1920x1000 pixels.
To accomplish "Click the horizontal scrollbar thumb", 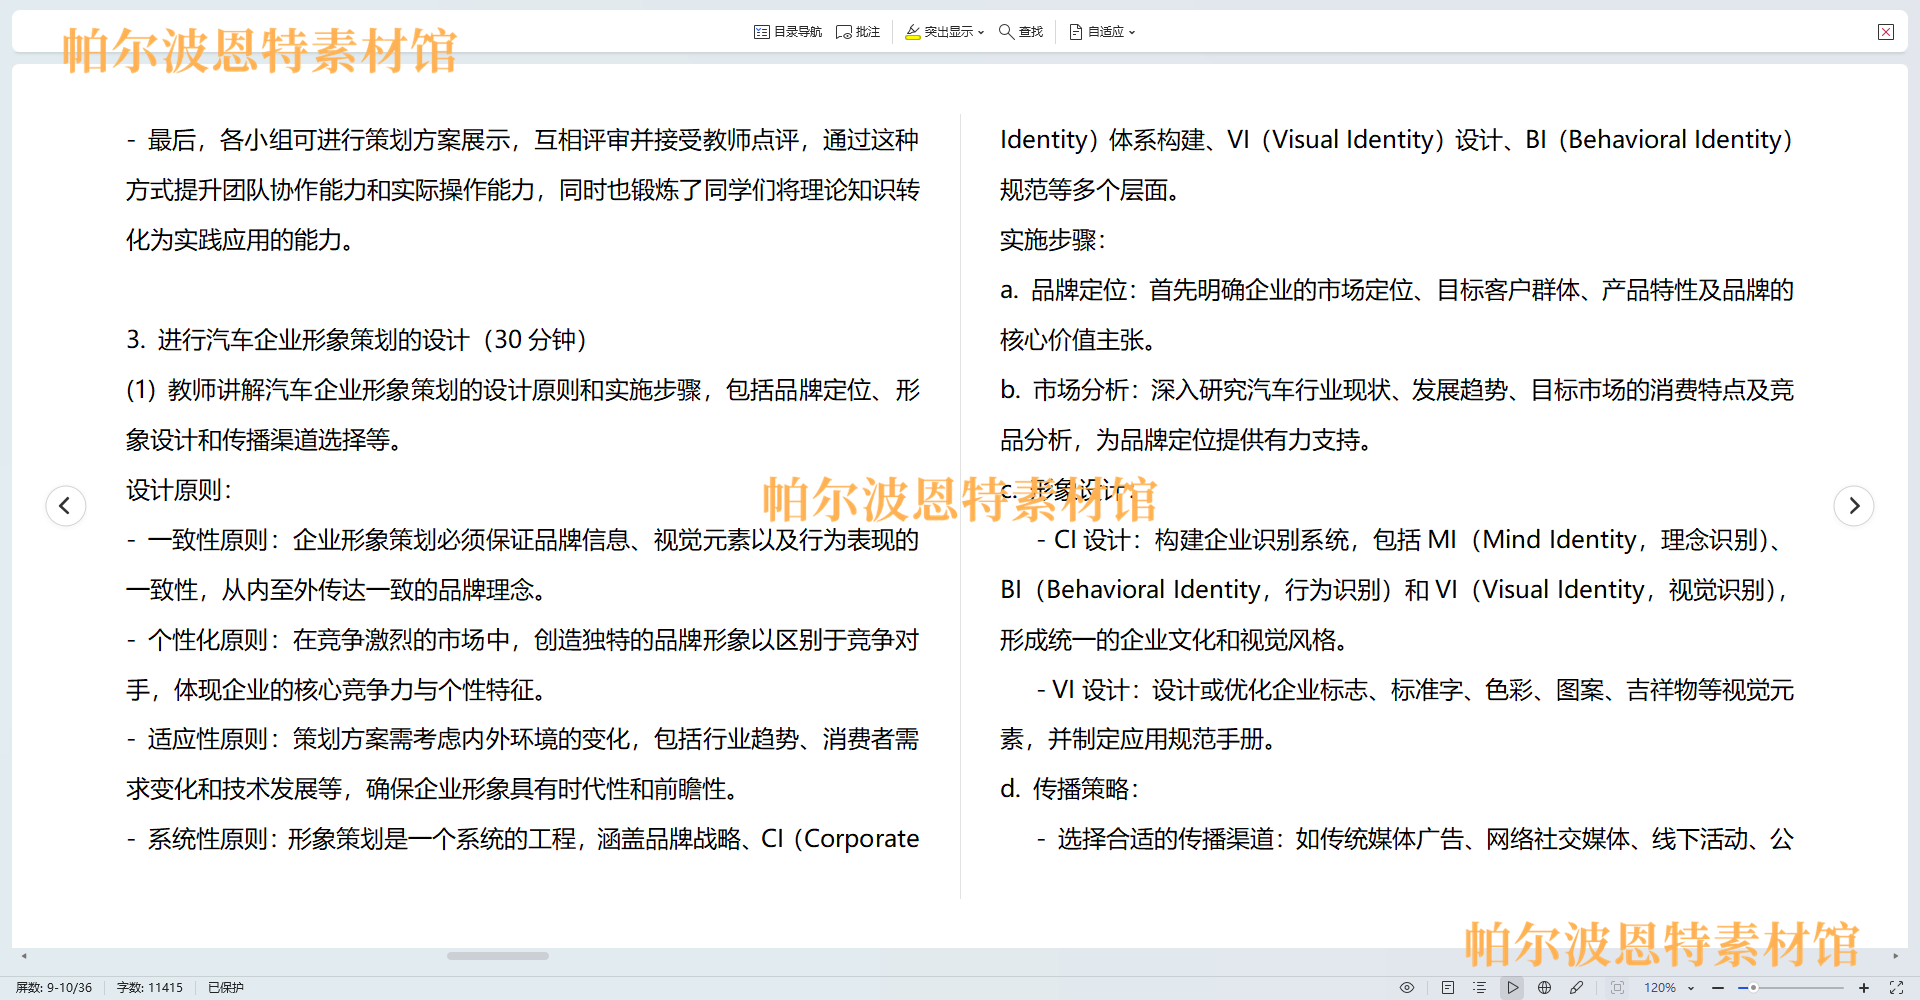I will point(498,956).
